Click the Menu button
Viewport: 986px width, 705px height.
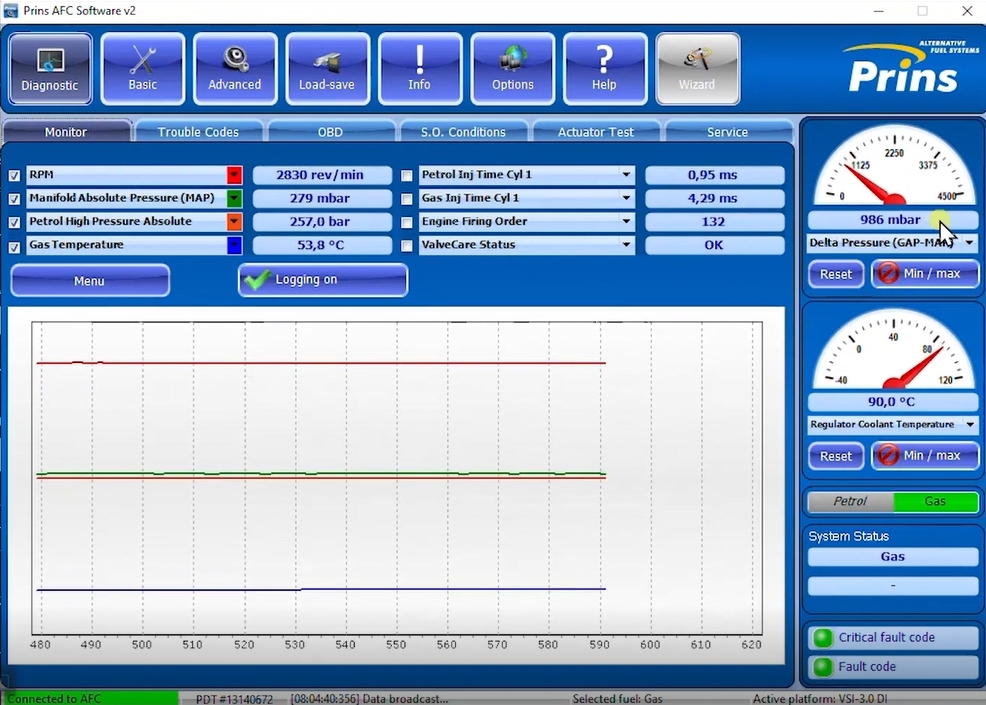[x=89, y=281]
